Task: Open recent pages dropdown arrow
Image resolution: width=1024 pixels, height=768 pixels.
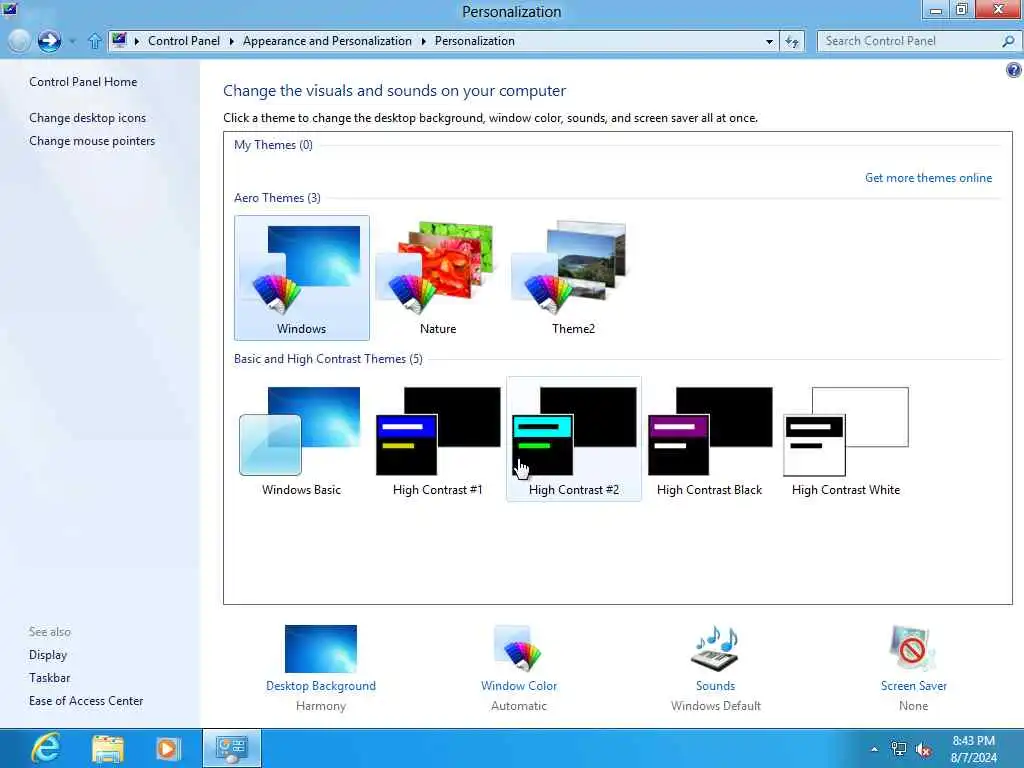Action: 72,41
